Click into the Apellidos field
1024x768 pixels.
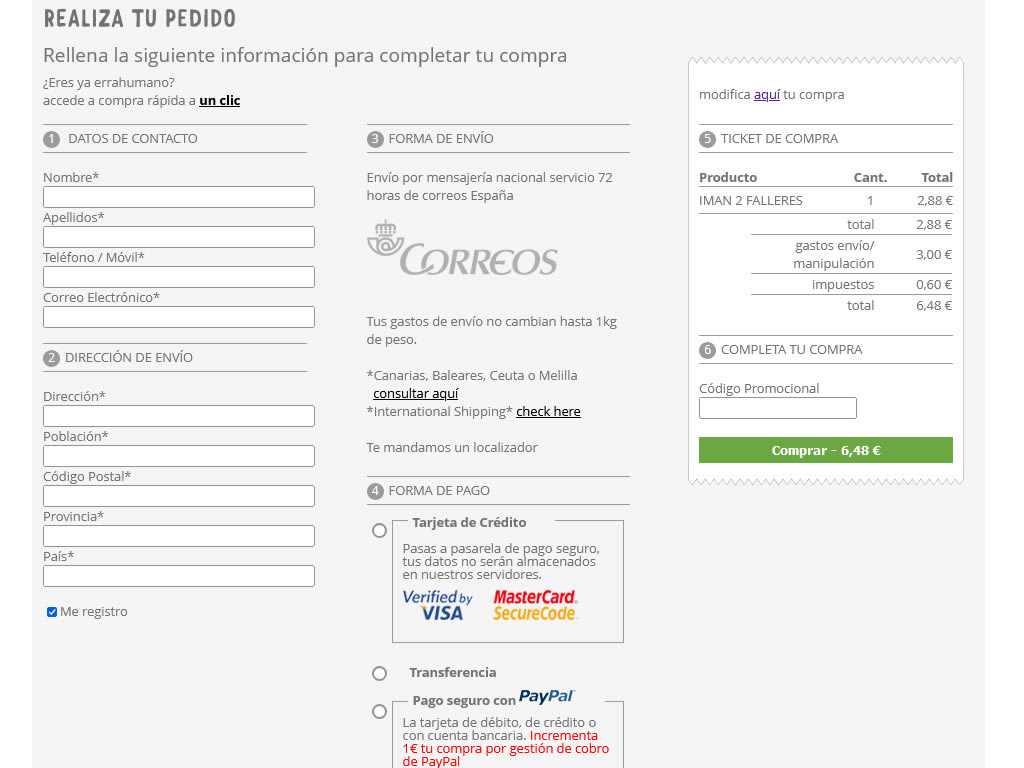pos(179,237)
